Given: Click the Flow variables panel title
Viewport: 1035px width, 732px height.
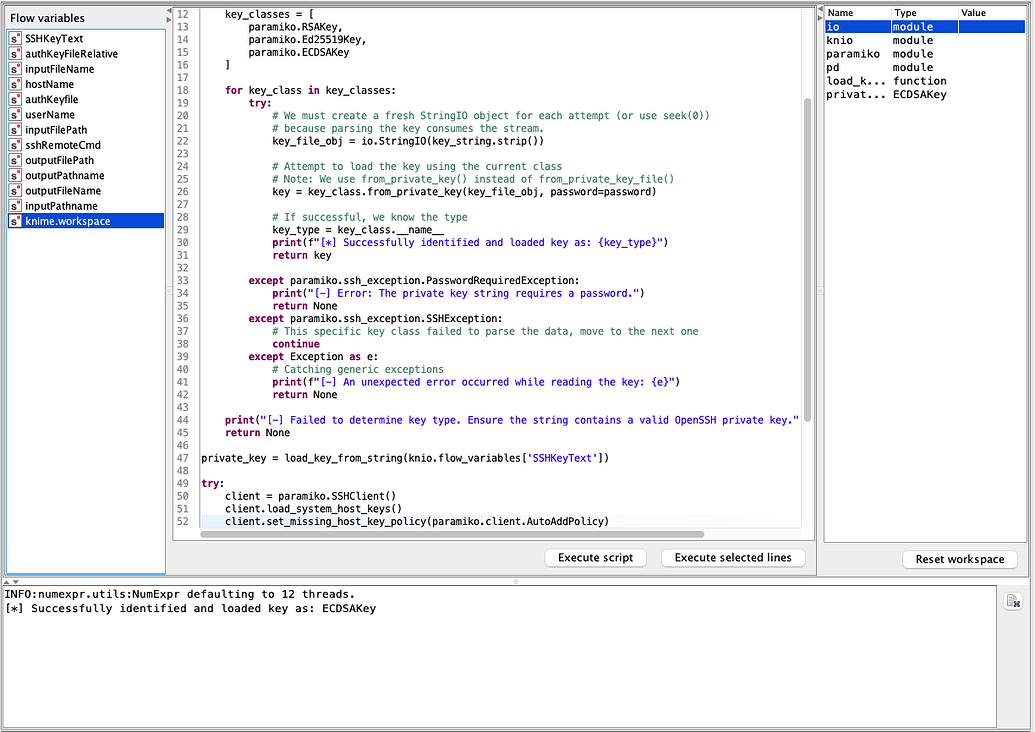Looking at the screenshot, I should tap(48, 18).
